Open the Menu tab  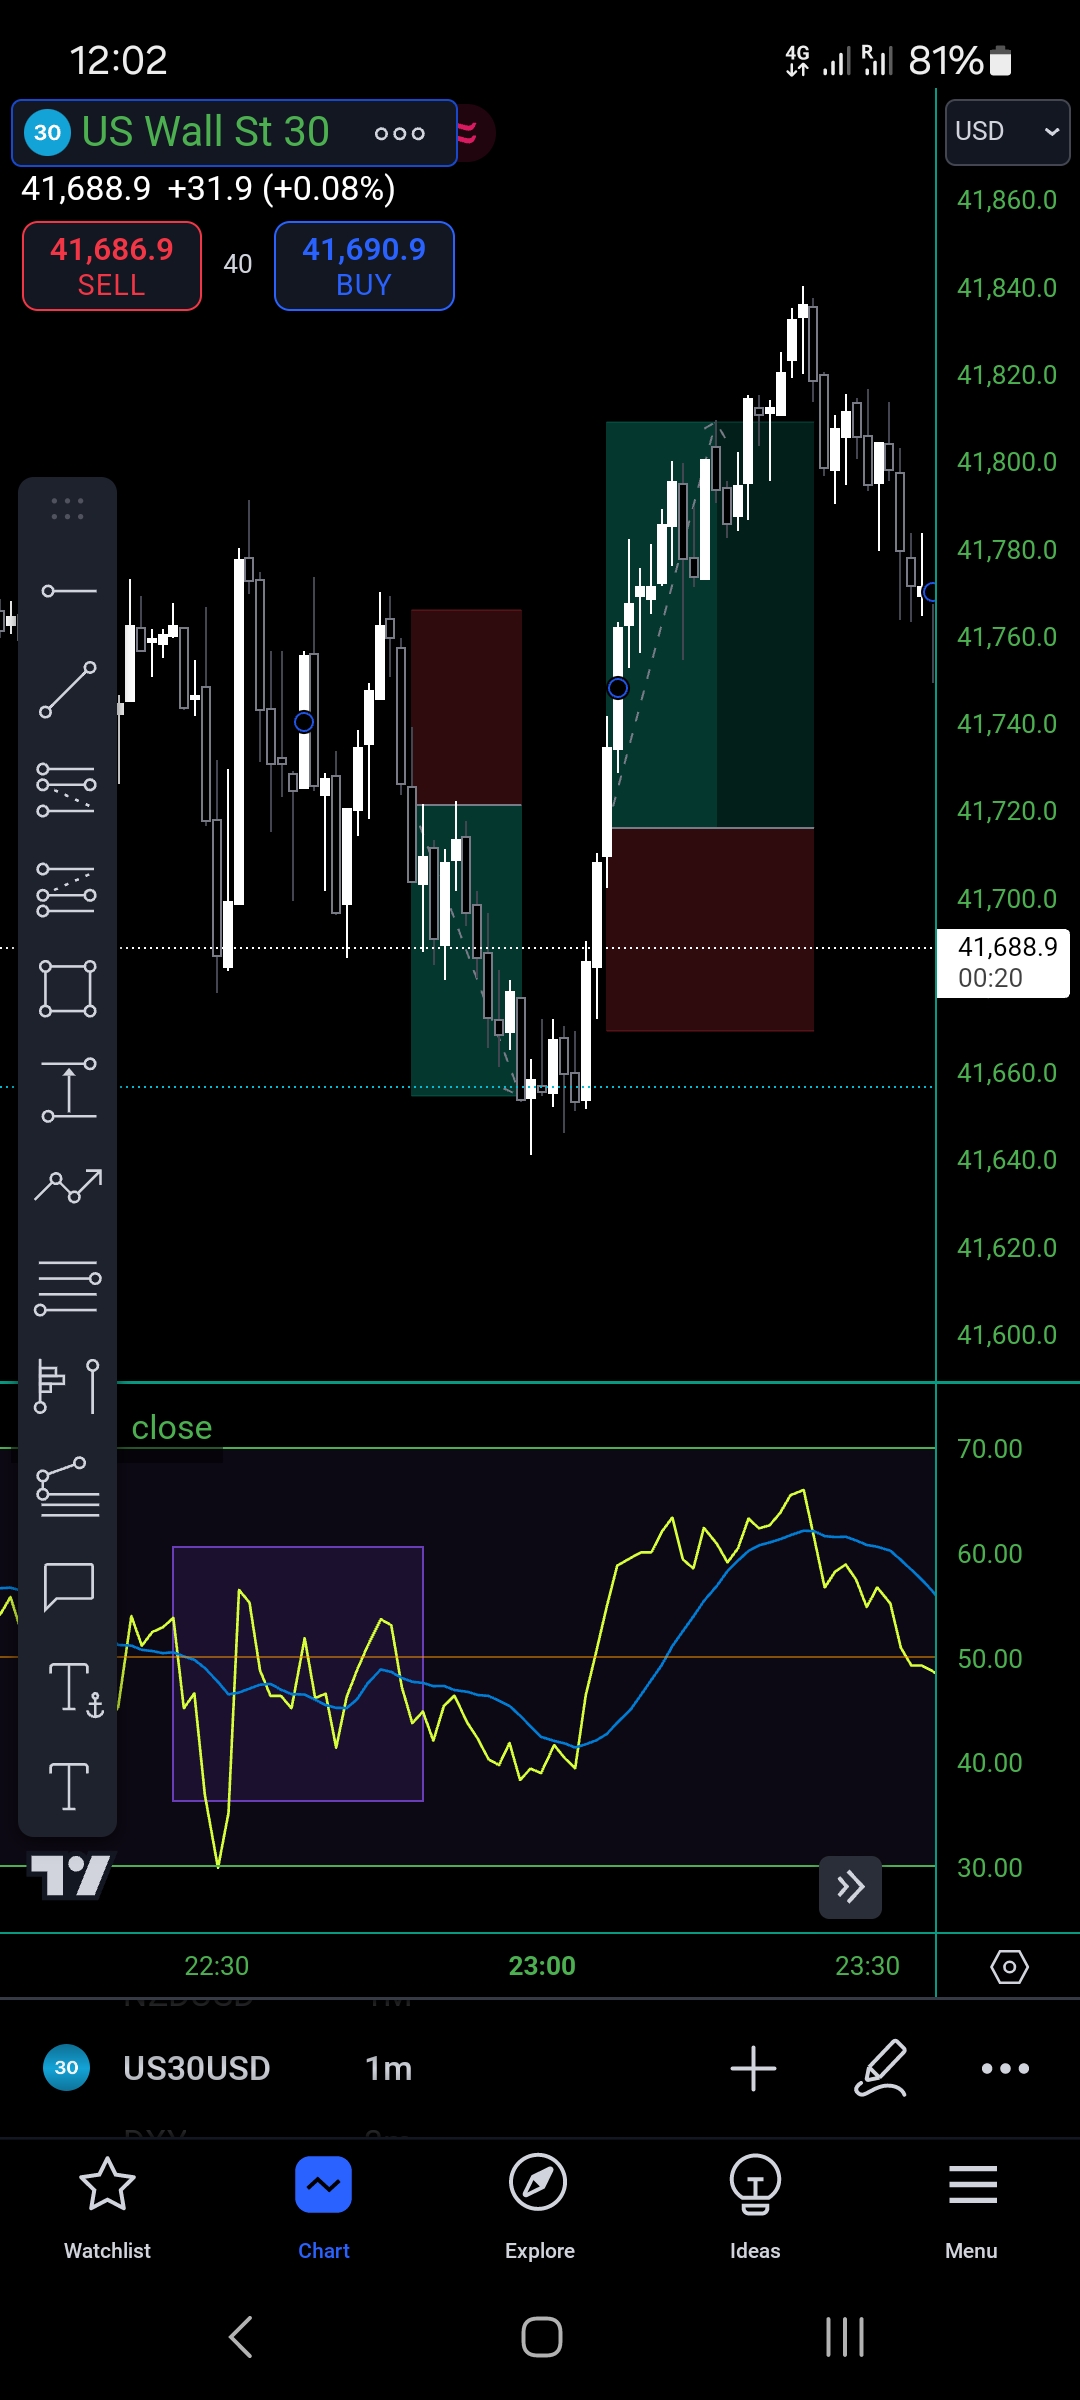tap(971, 2208)
